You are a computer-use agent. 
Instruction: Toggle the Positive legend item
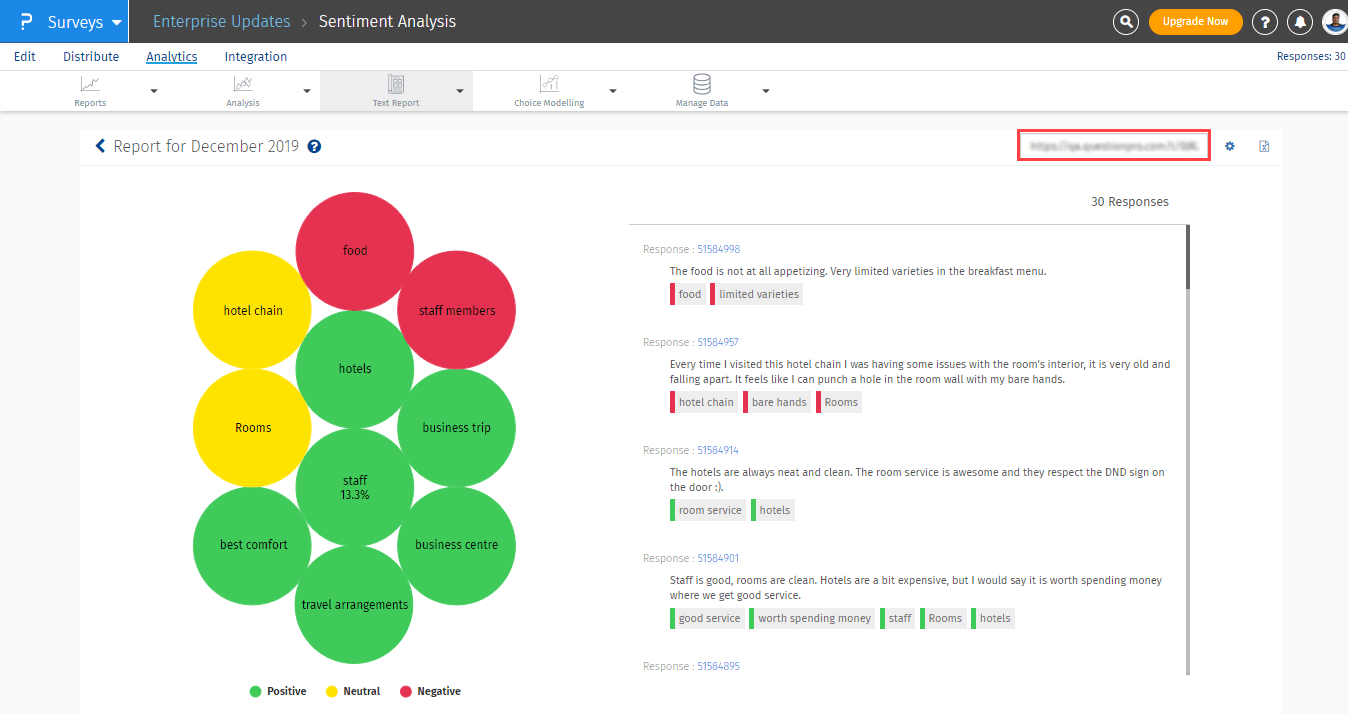pos(278,691)
